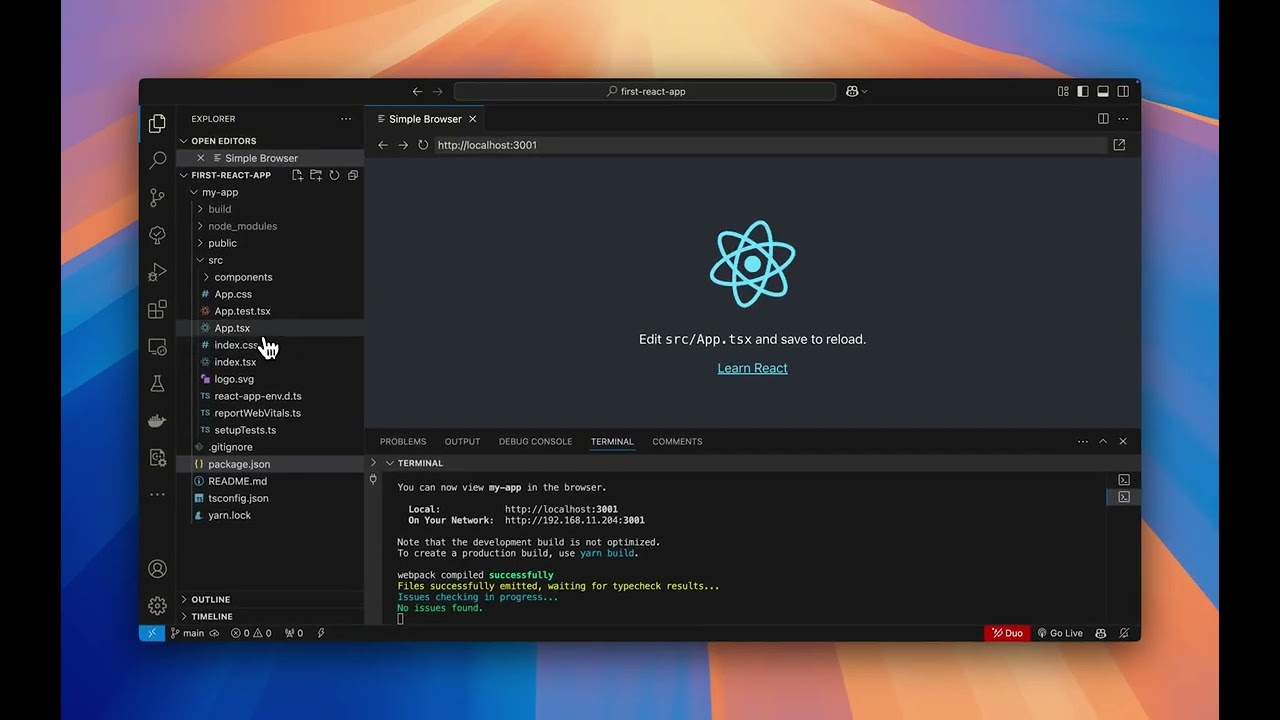Viewport: 1280px width, 720px height.
Task: Click New Folder icon in explorer header
Action: click(316, 175)
